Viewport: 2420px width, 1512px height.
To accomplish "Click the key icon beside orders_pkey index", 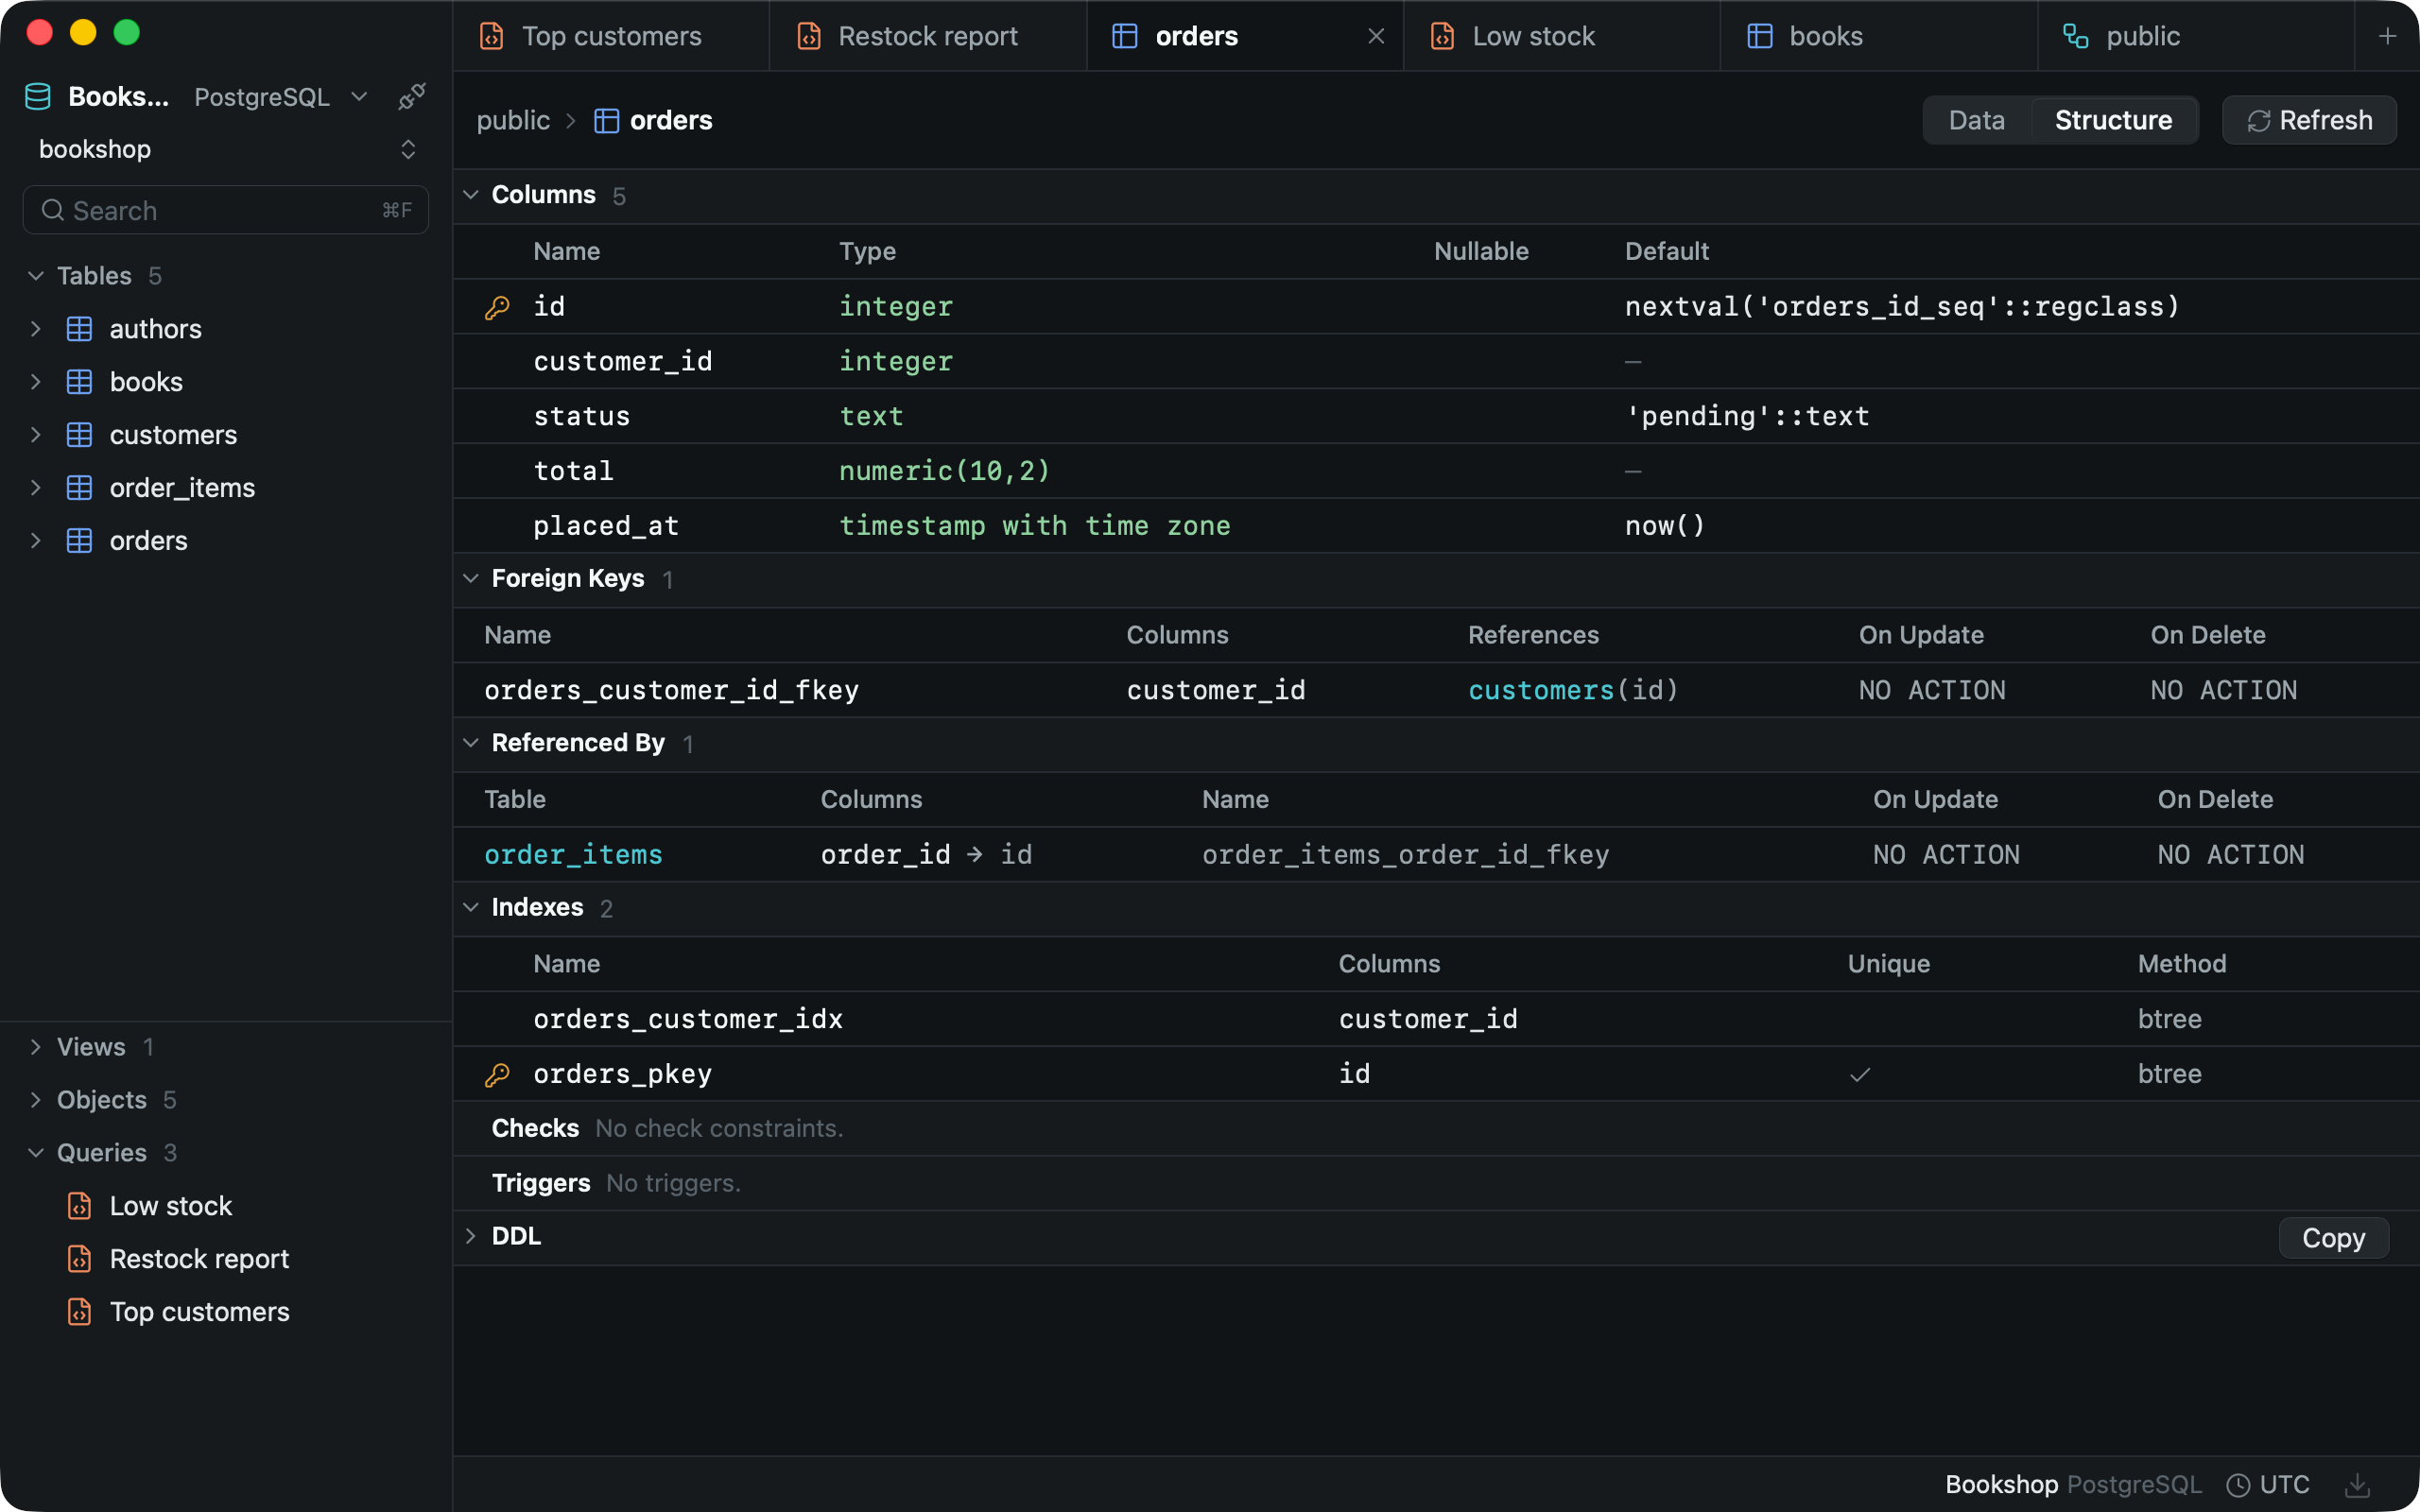I will click(x=497, y=1075).
